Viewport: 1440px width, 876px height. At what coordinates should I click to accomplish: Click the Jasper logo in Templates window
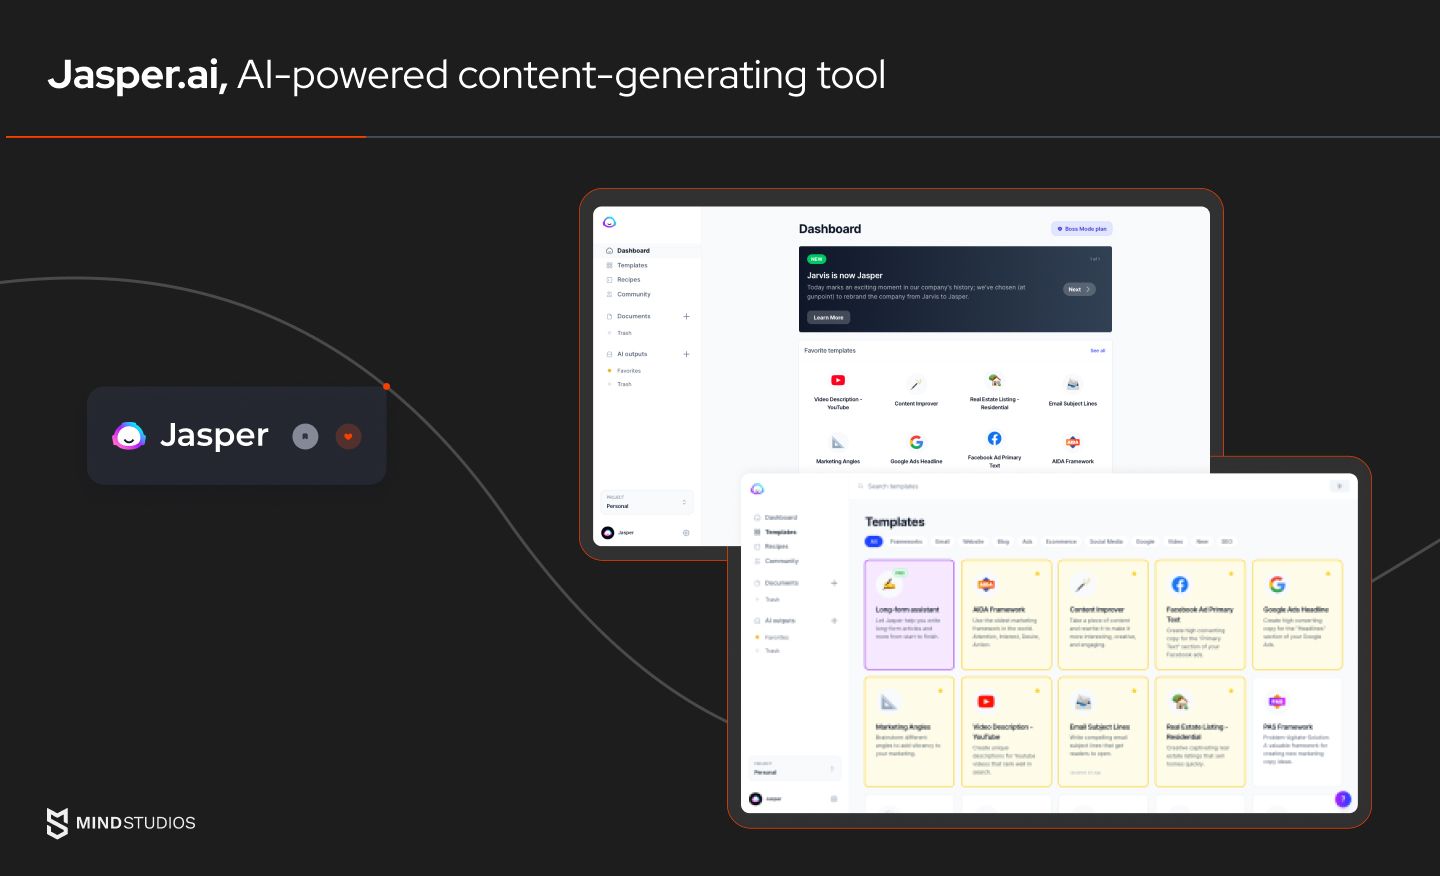757,489
